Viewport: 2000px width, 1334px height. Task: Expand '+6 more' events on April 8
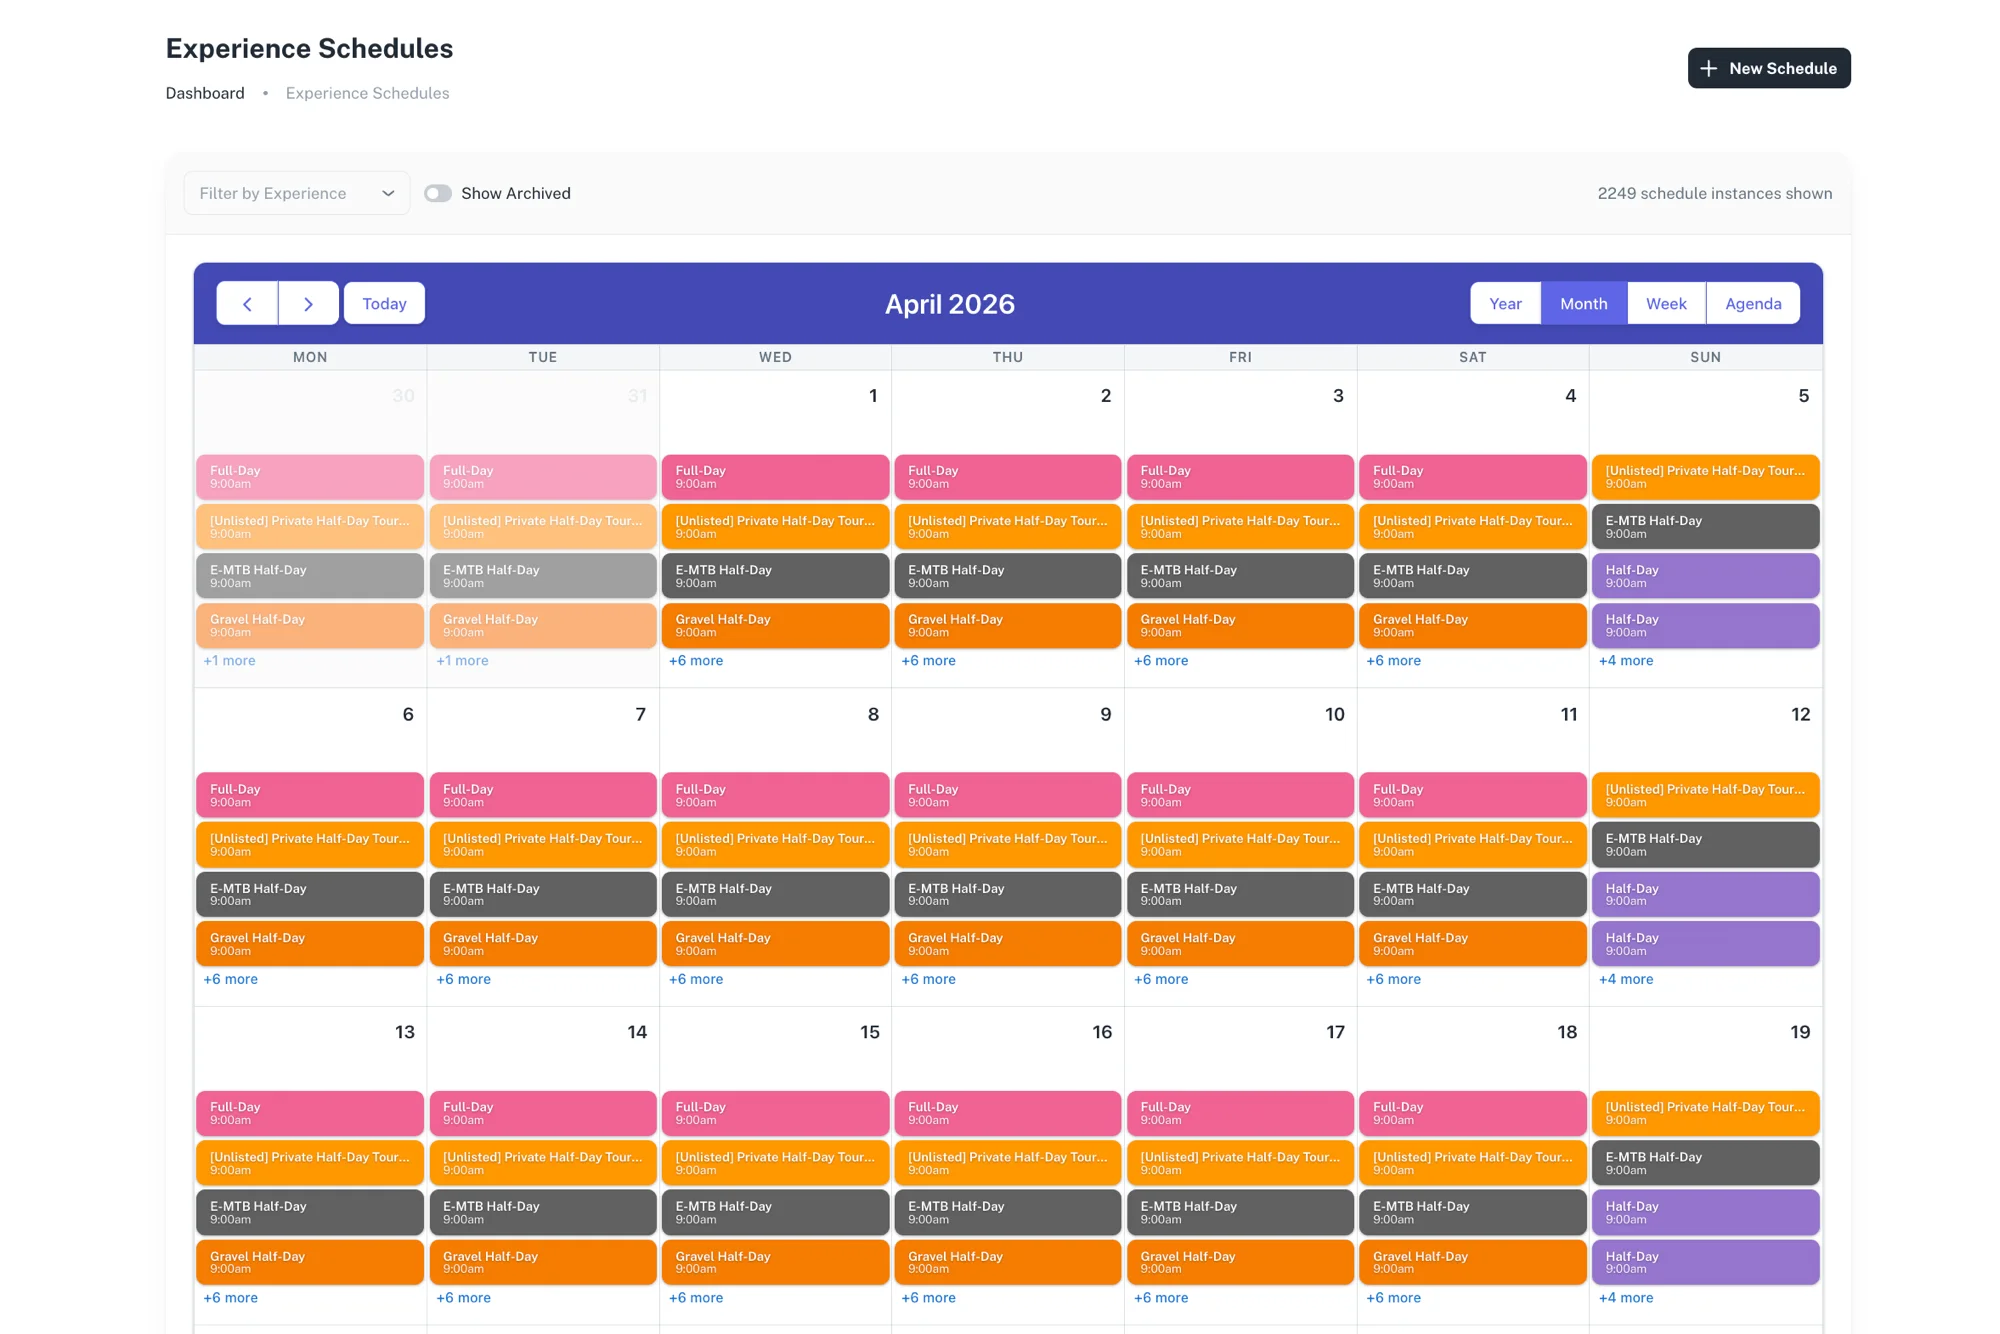[x=696, y=979]
